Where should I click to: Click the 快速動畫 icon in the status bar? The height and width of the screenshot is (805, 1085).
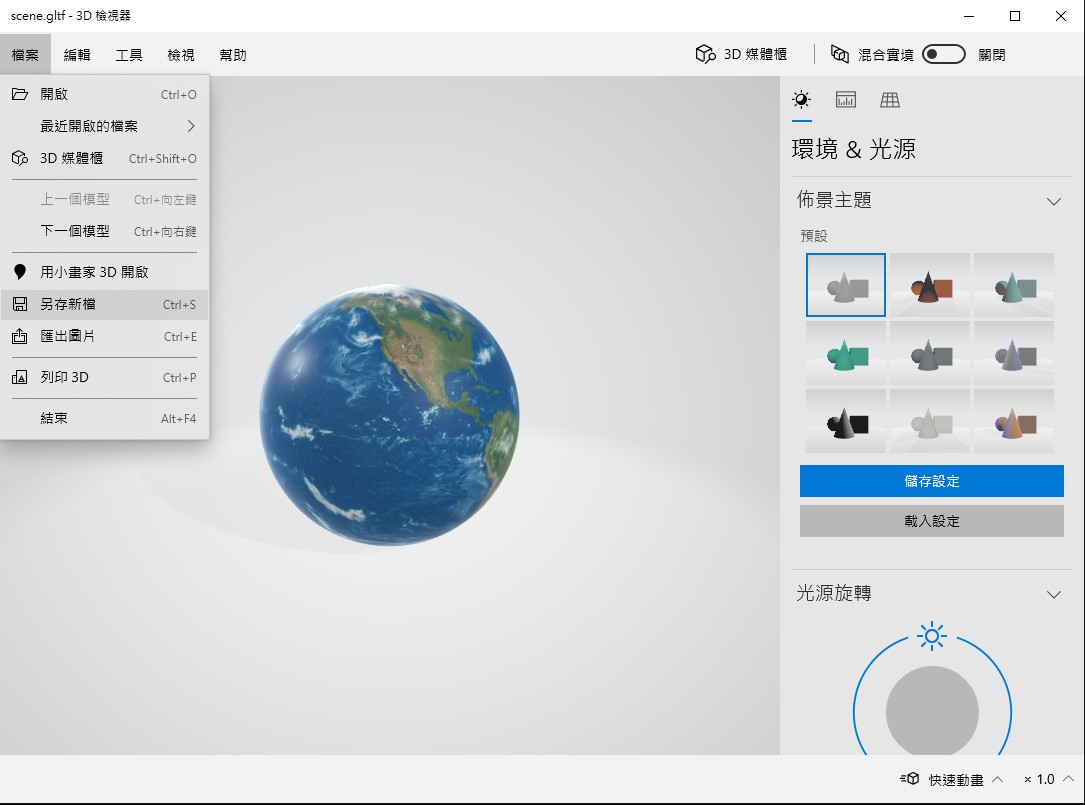pos(909,779)
